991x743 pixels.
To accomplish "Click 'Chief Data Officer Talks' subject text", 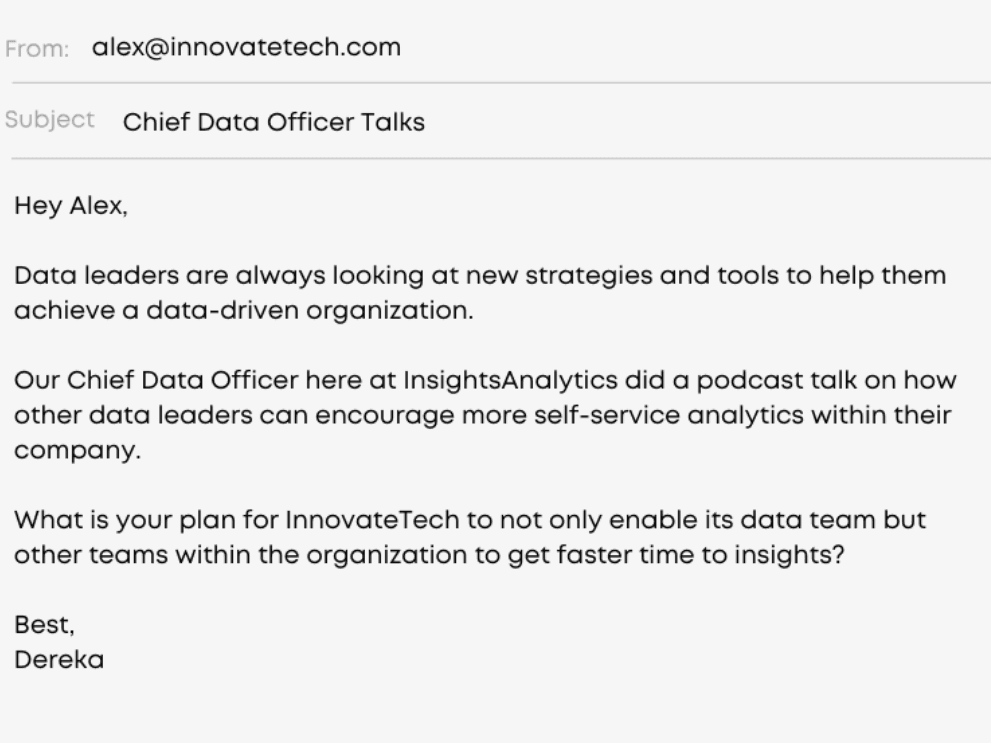I will (274, 122).
